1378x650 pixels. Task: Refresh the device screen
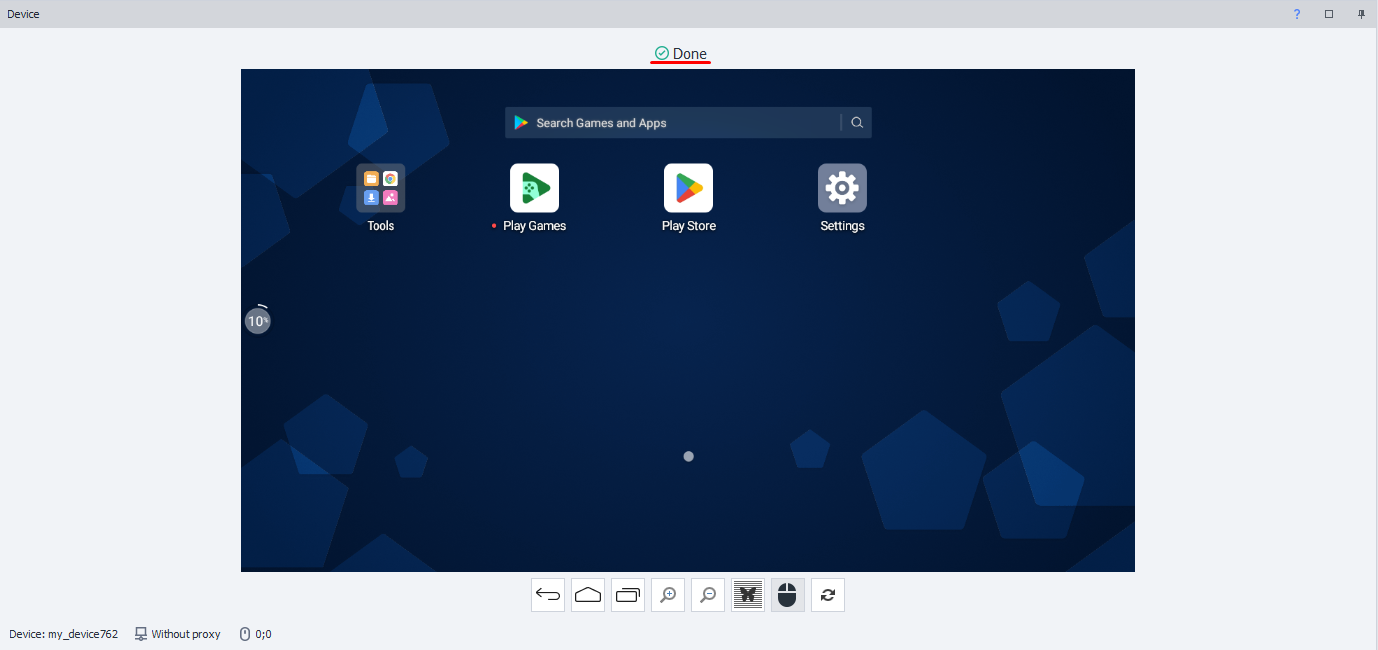828,596
